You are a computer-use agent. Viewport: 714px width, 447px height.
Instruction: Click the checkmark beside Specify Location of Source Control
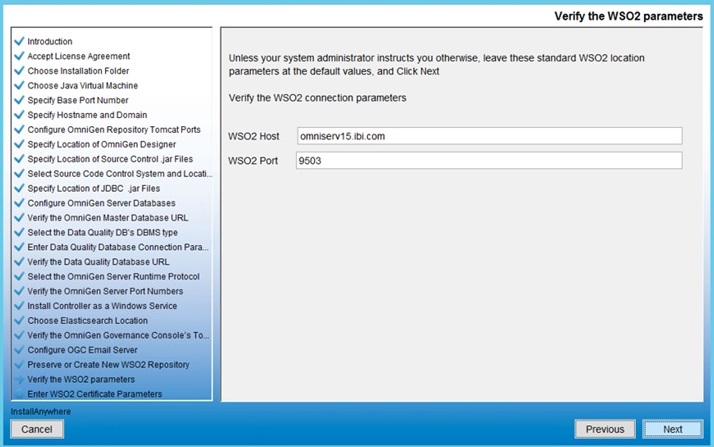coord(19,159)
